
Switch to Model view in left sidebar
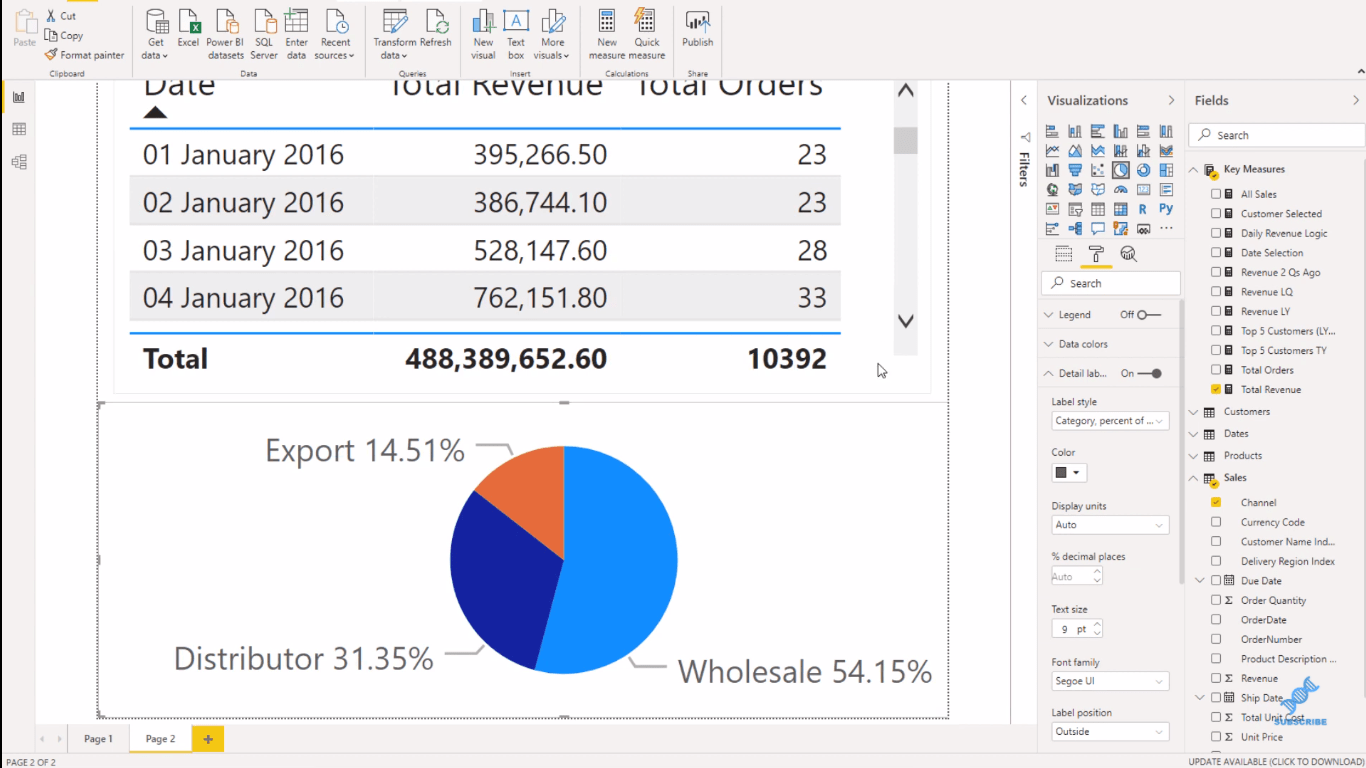(x=19, y=162)
